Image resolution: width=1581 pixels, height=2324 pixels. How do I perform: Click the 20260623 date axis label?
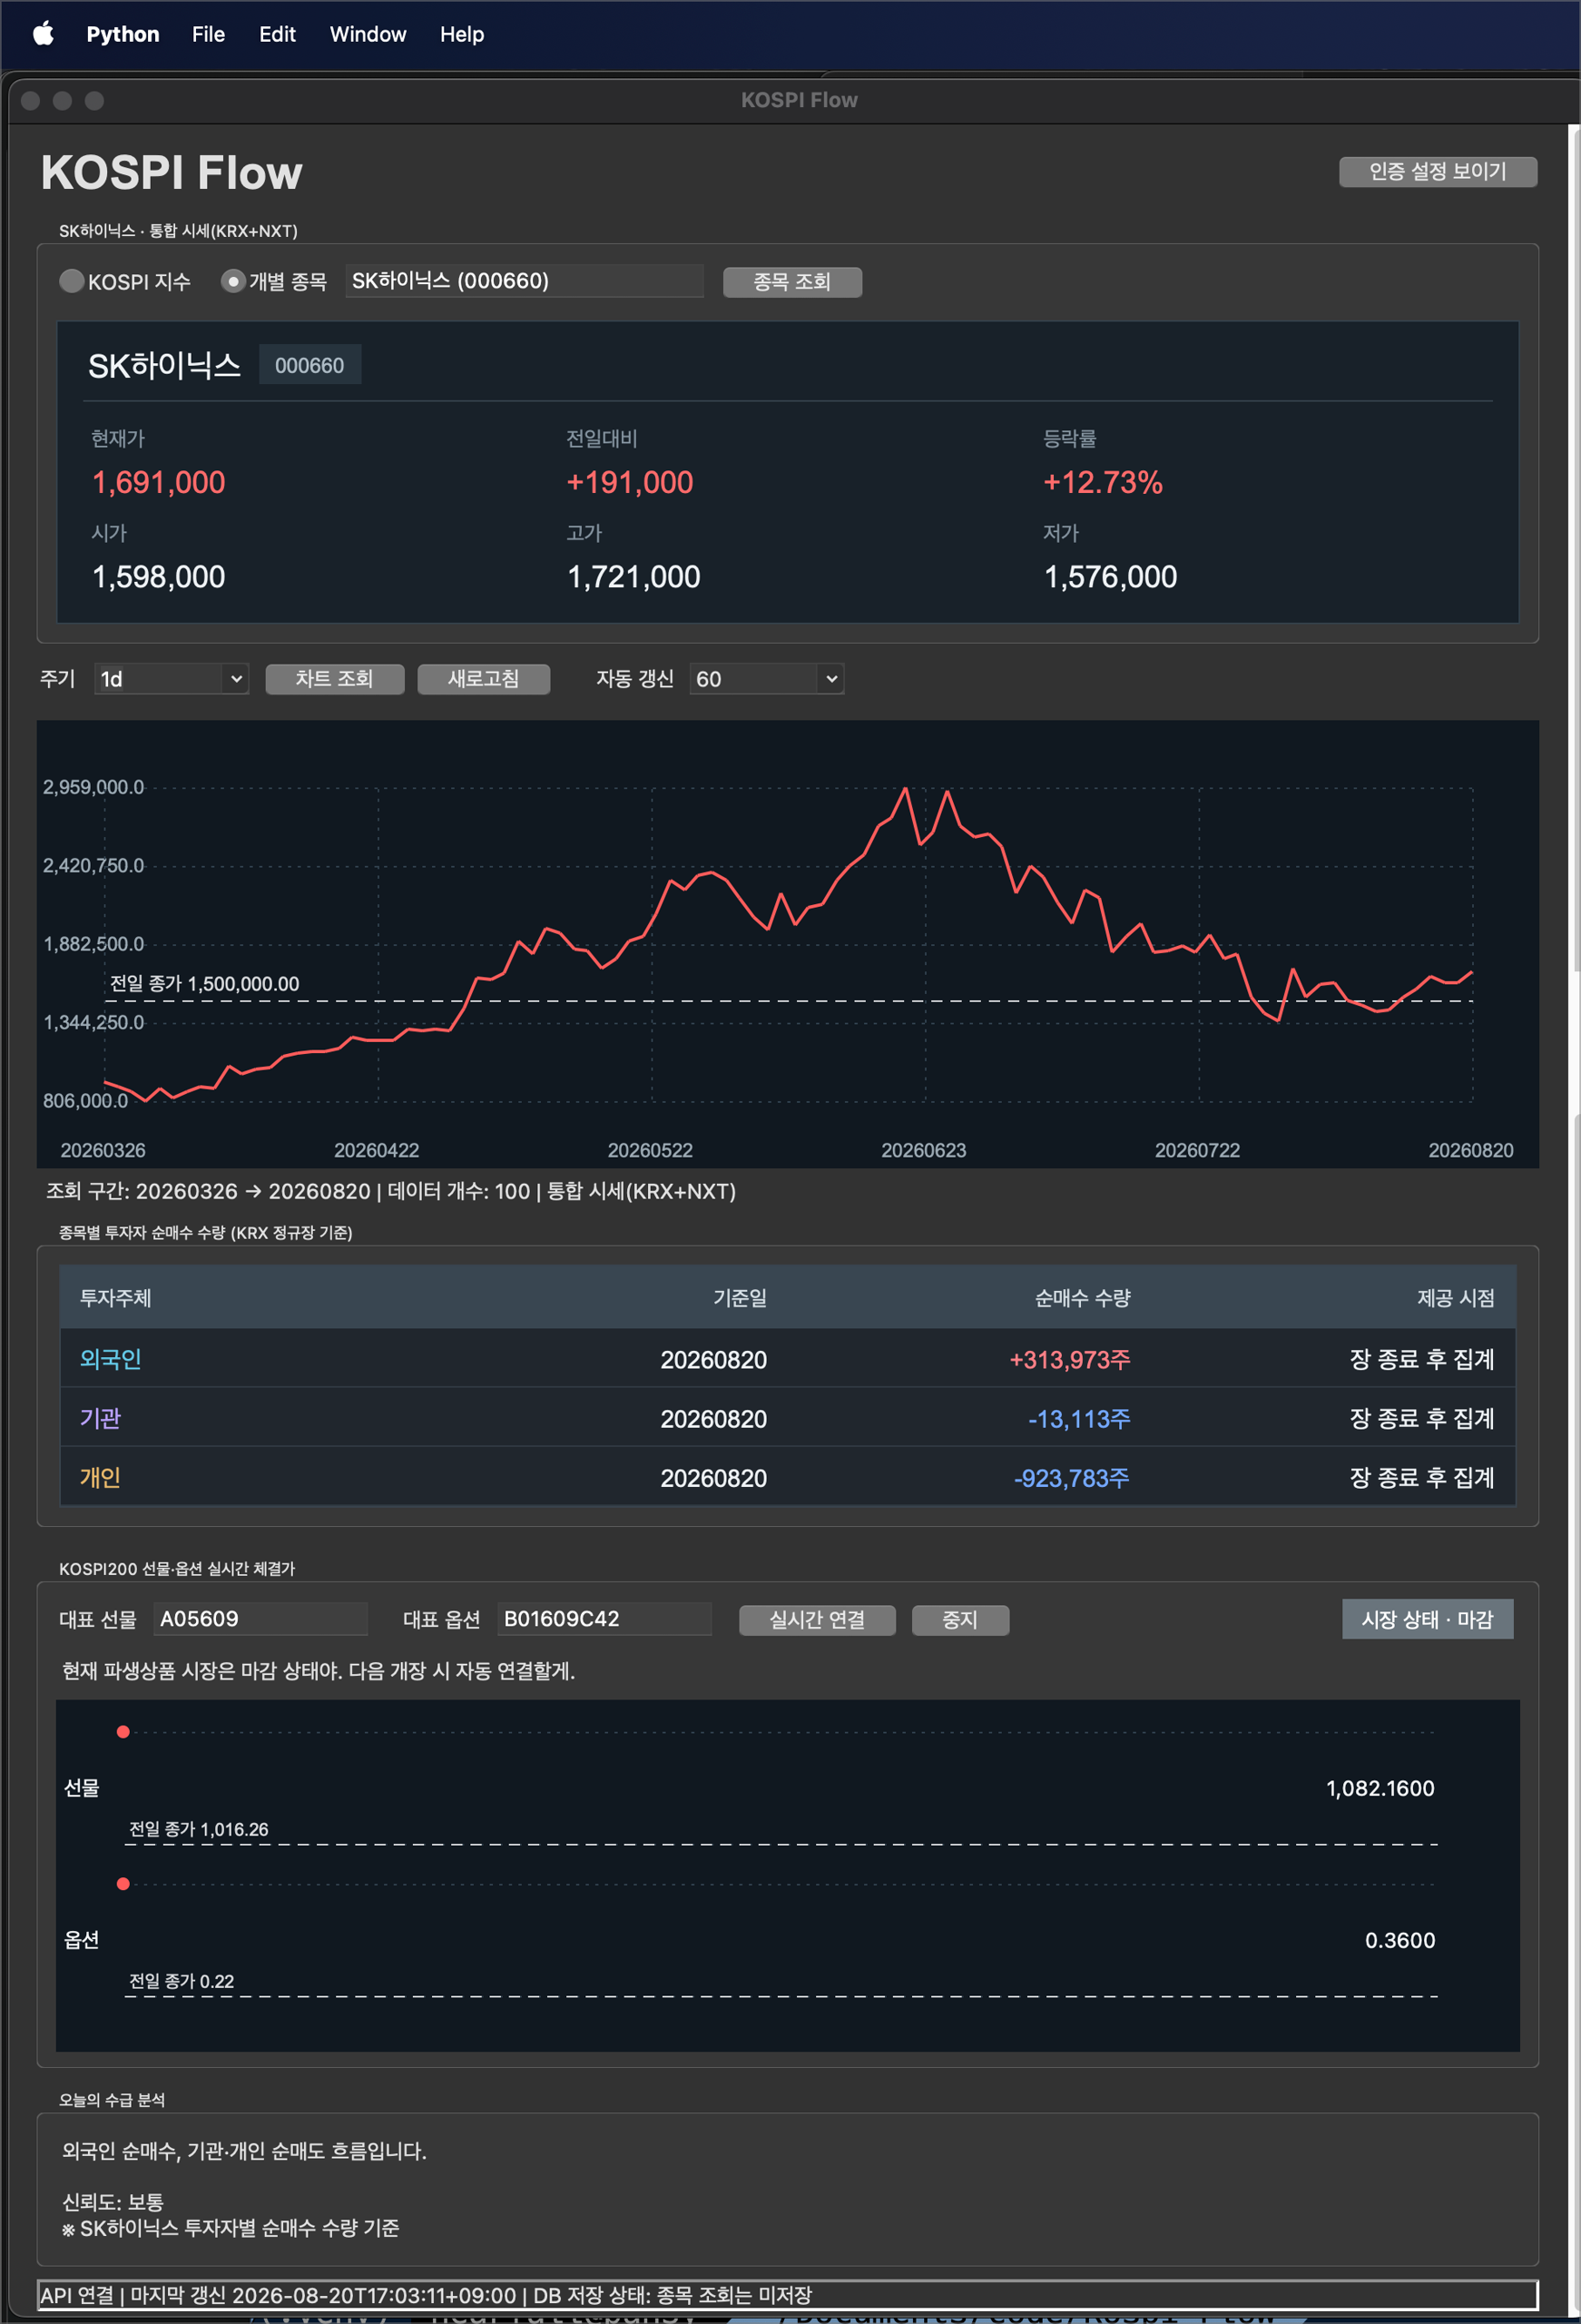click(924, 1150)
